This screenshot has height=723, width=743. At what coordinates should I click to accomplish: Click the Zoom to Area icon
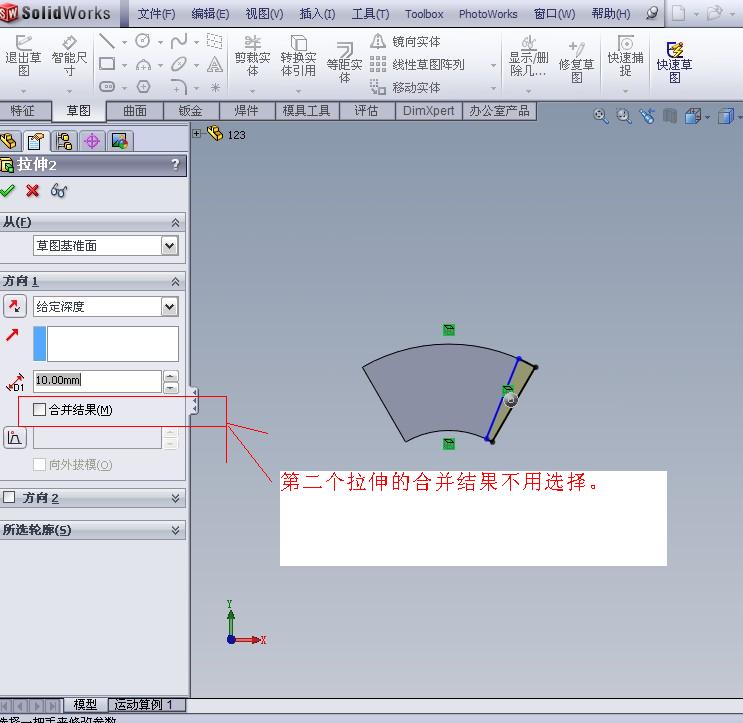click(624, 116)
